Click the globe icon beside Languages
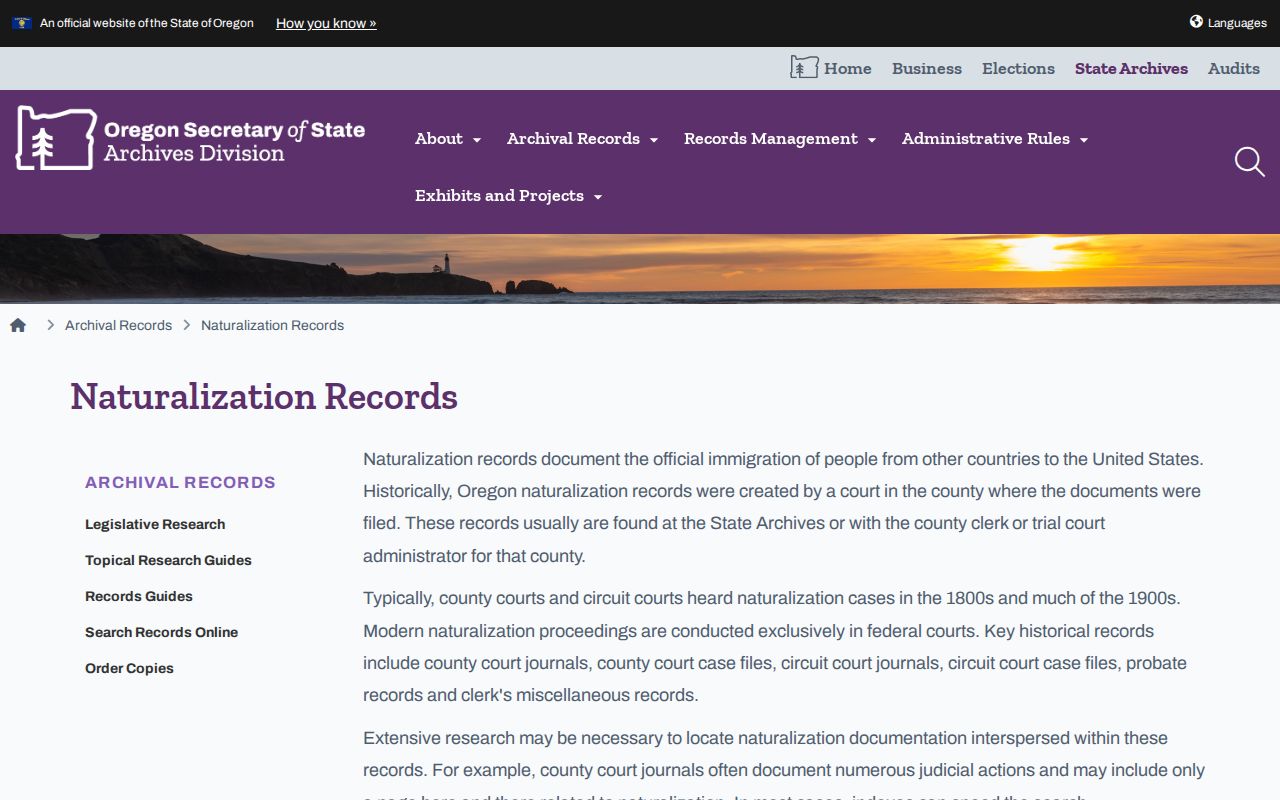This screenshot has width=1280, height=800. (1196, 22)
